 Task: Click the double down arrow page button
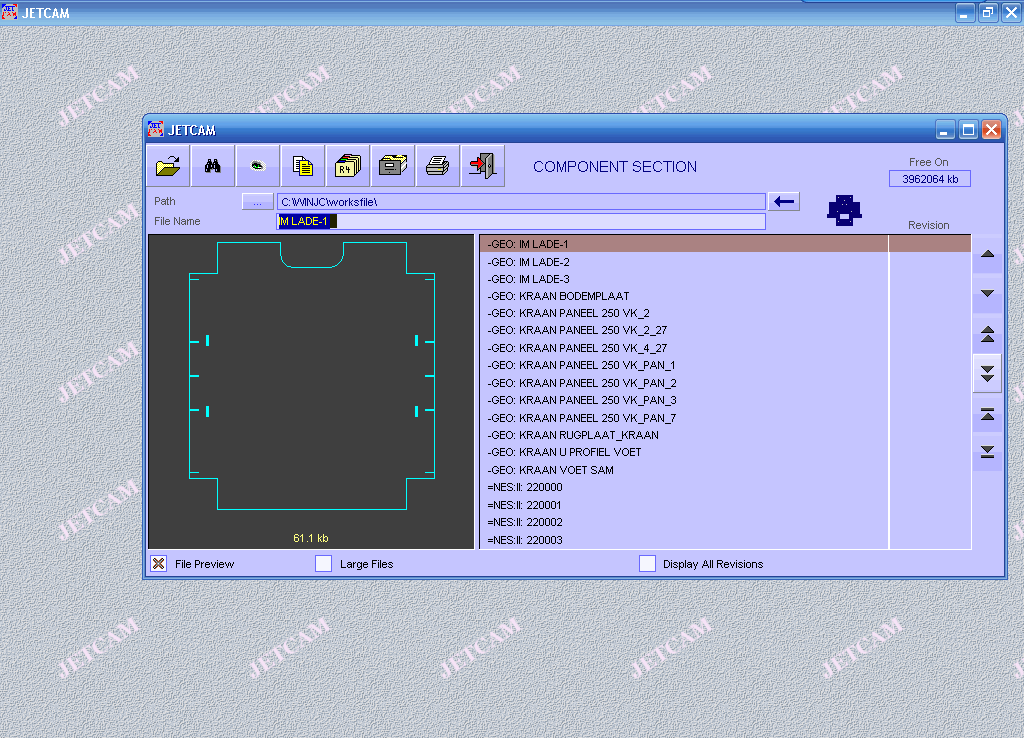987,374
